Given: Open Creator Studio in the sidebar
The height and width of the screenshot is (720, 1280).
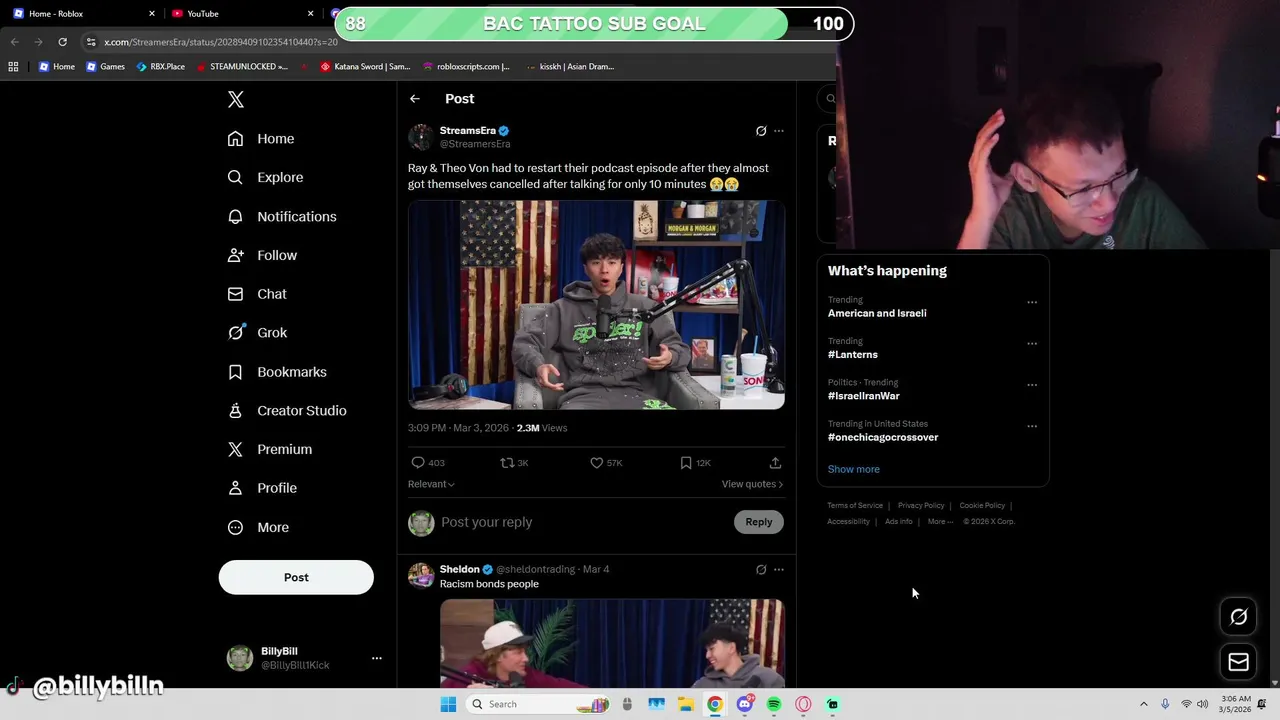Looking at the screenshot, I should click(x=287, y=411).
